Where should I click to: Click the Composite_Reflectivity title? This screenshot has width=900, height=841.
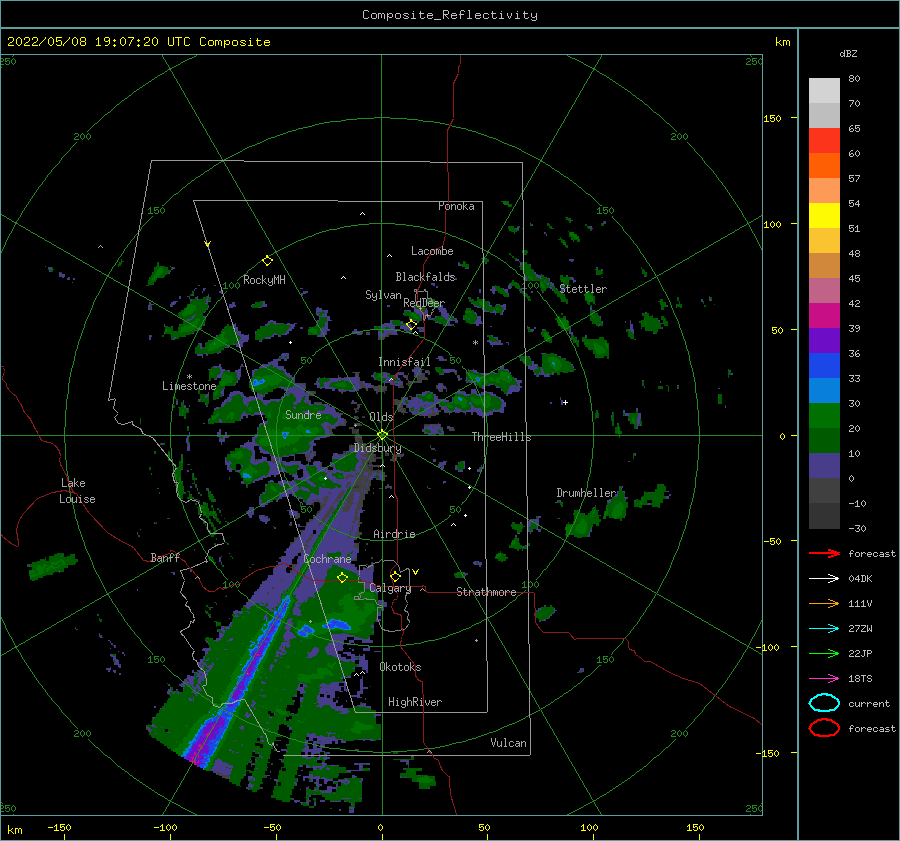click(x=450, y=15)
